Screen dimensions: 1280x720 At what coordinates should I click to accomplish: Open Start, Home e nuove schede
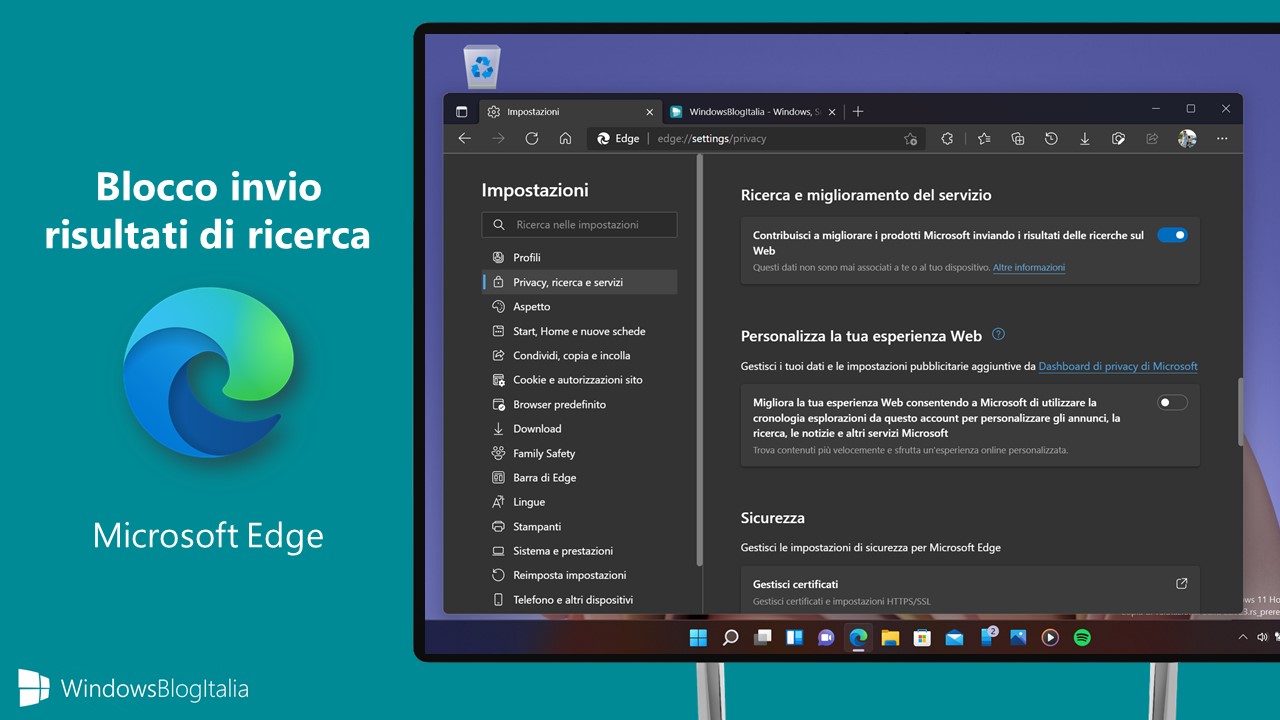tap(579, 331)
